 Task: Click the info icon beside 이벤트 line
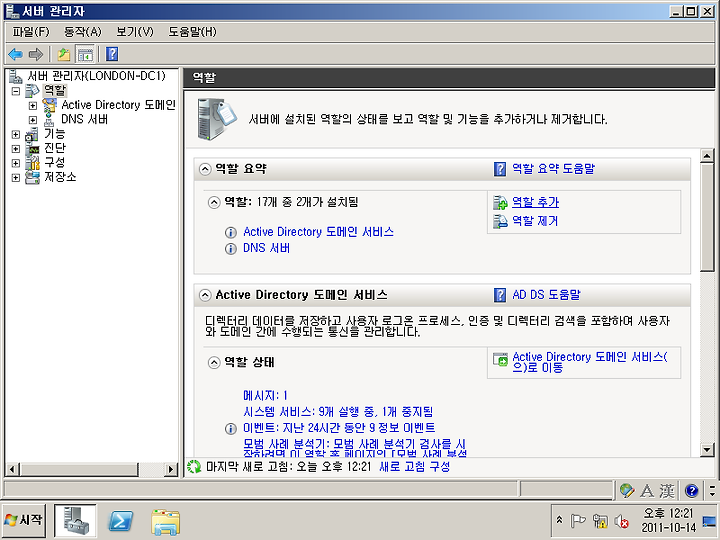pos(231,428)
